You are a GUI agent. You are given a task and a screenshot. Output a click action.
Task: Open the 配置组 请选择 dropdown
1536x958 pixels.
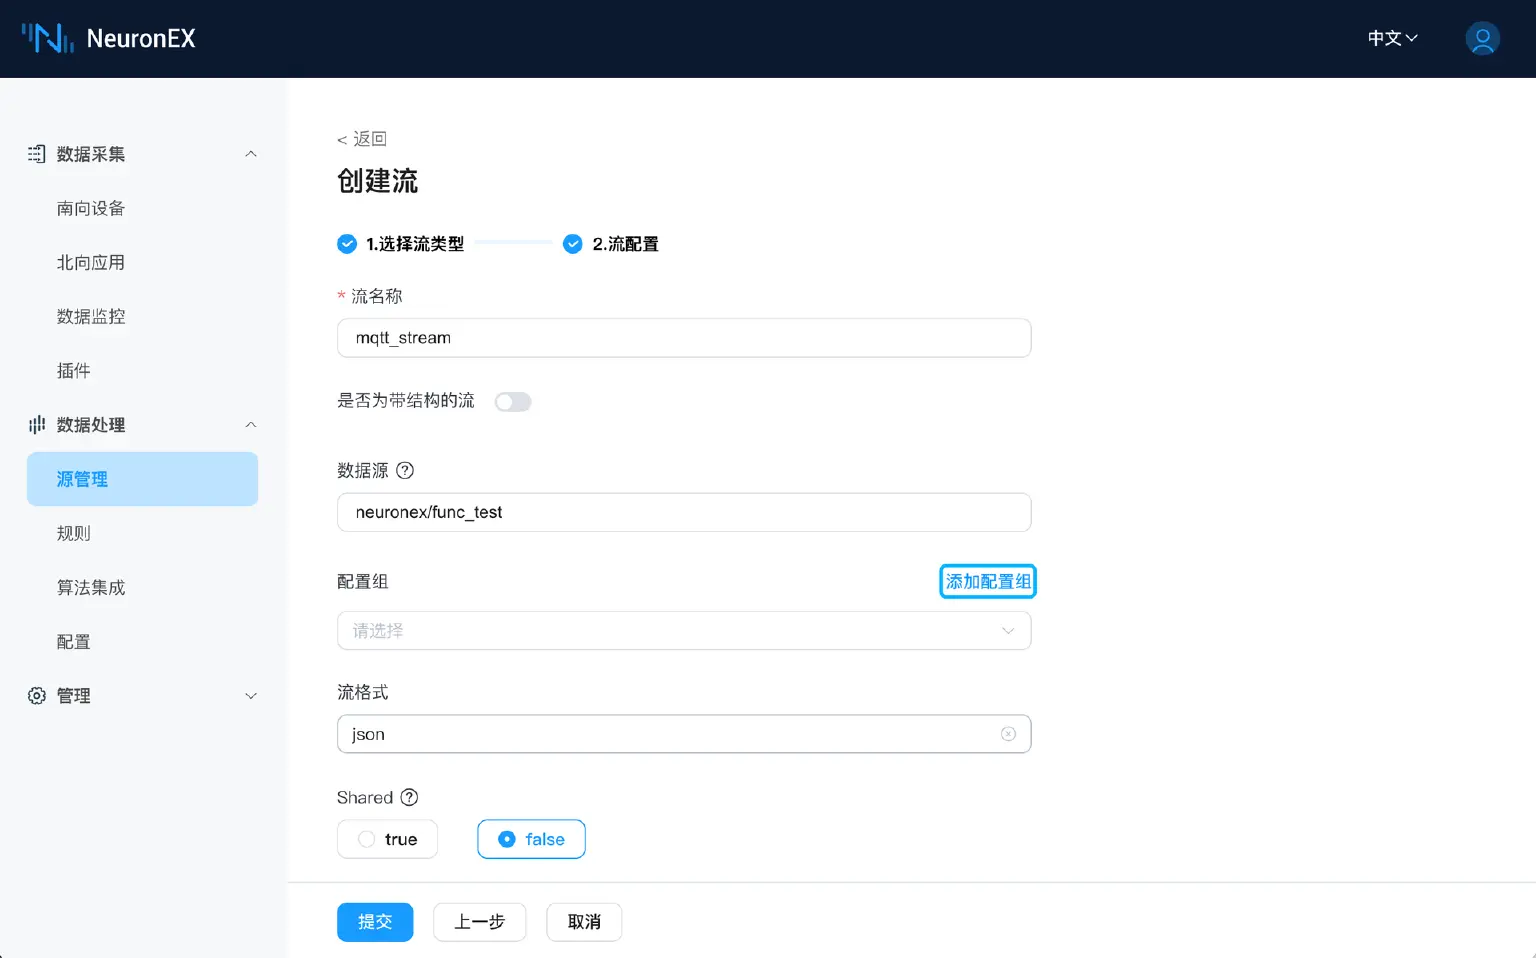tap(684, 630)
